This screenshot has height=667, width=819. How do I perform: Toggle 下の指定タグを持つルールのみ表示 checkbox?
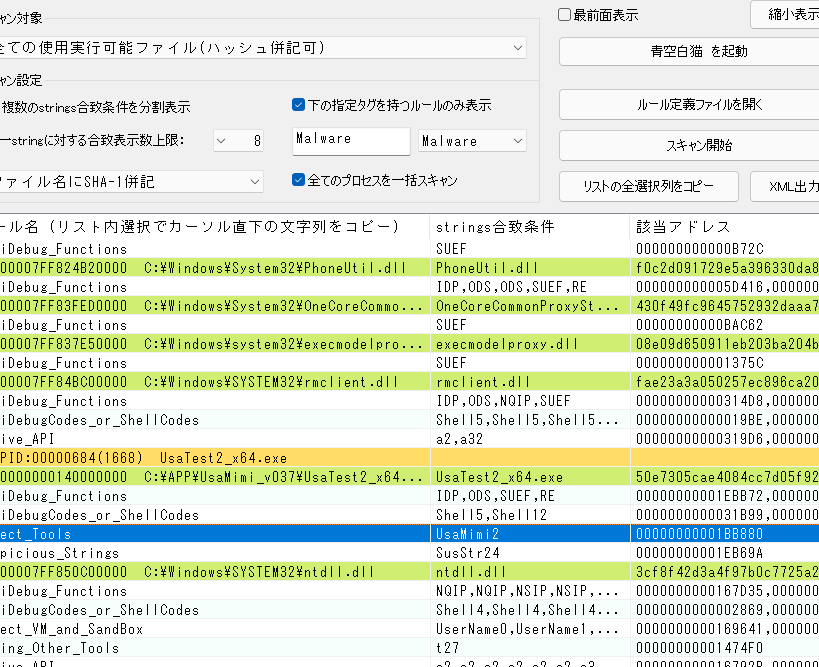(299, 105)
